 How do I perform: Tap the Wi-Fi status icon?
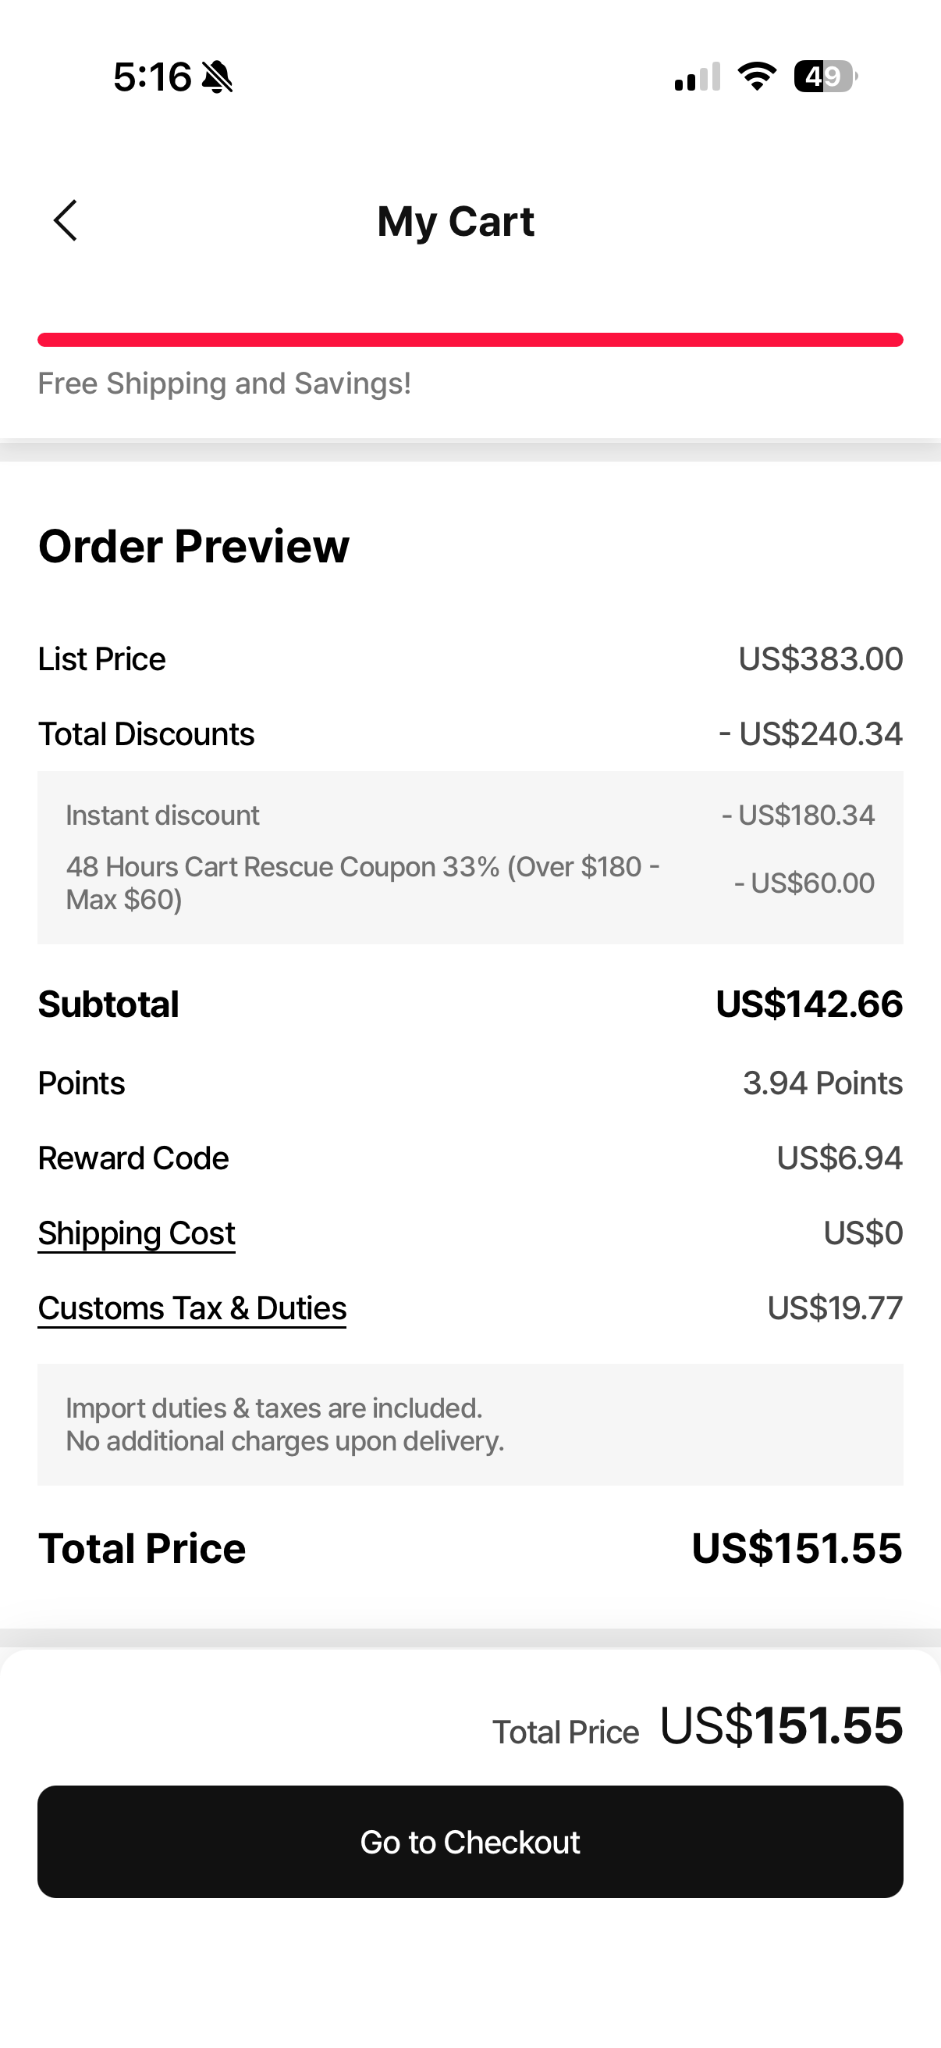click(757, 77)
